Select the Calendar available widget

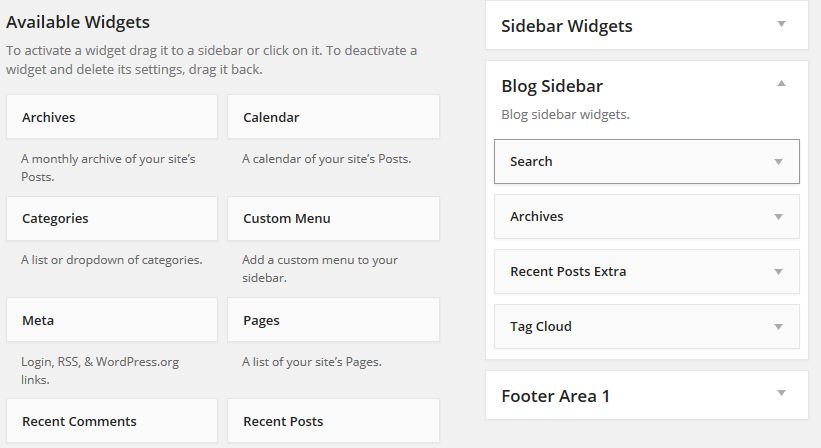pos(333,117)
